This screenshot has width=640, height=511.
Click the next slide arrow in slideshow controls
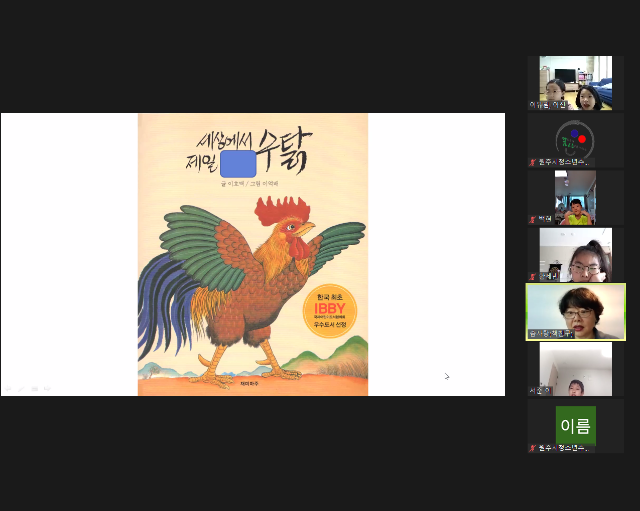click(x=47, y=389)
